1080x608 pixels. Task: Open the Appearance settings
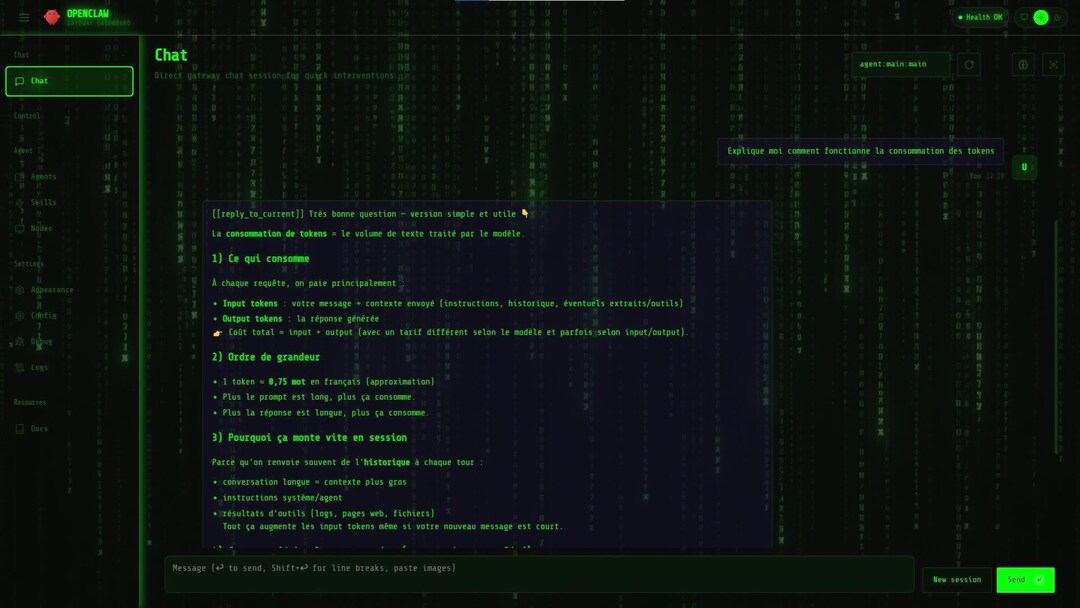tap(69, 290)
